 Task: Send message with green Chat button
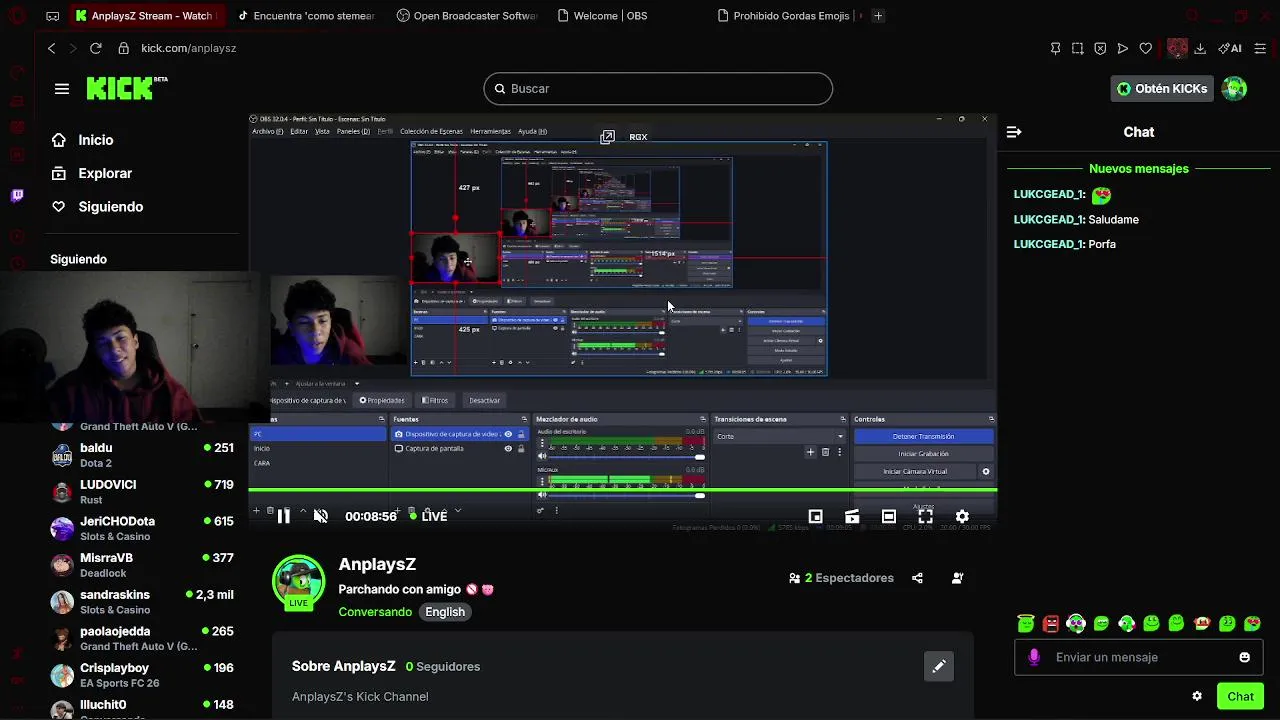[1240, 696]
